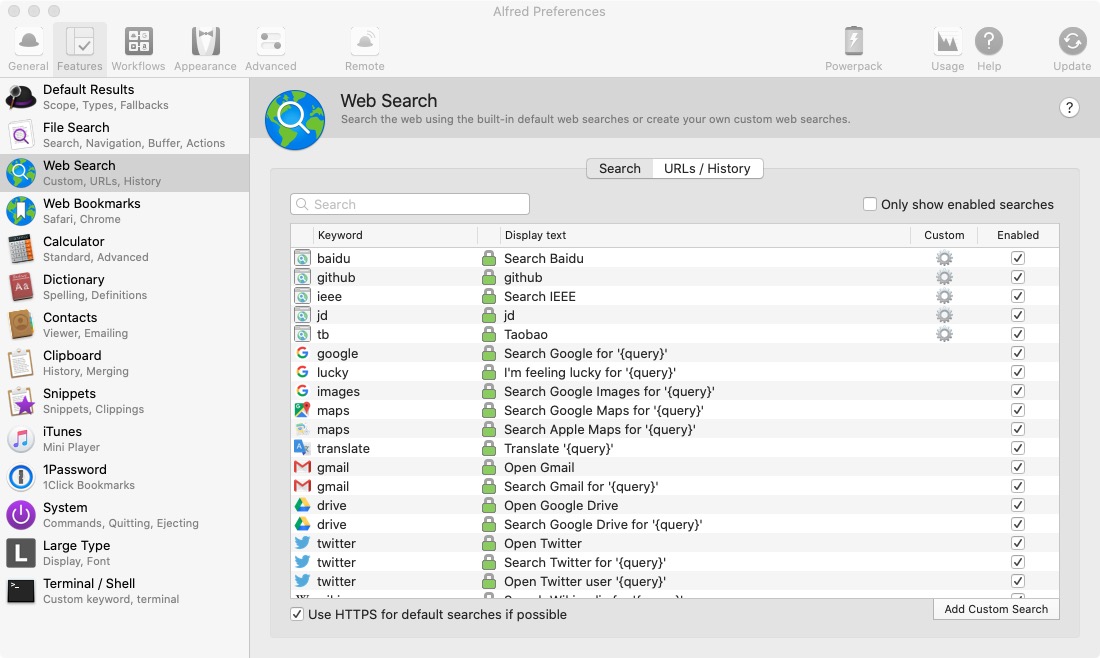
Task: Open custom settings gear for ieee
Action: [x=944, y=296]
